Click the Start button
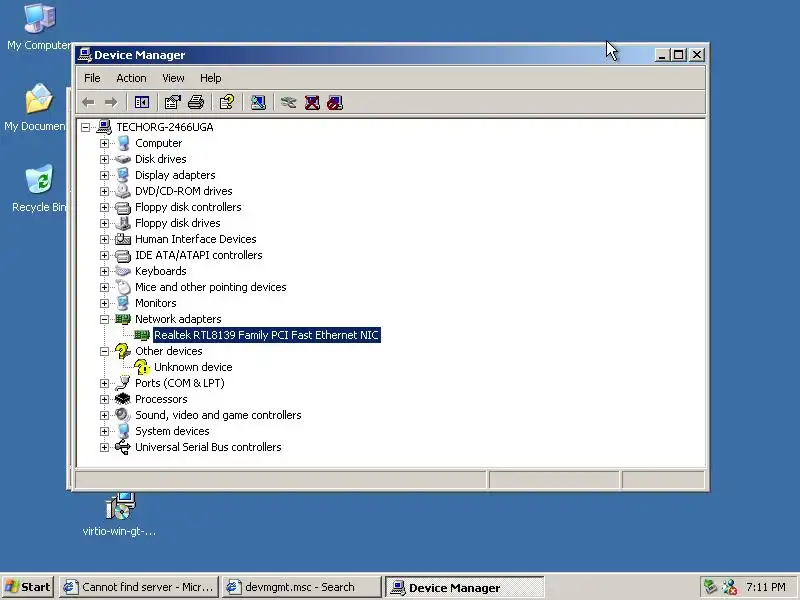Screen dimensions: 800x600 (28, 587)
